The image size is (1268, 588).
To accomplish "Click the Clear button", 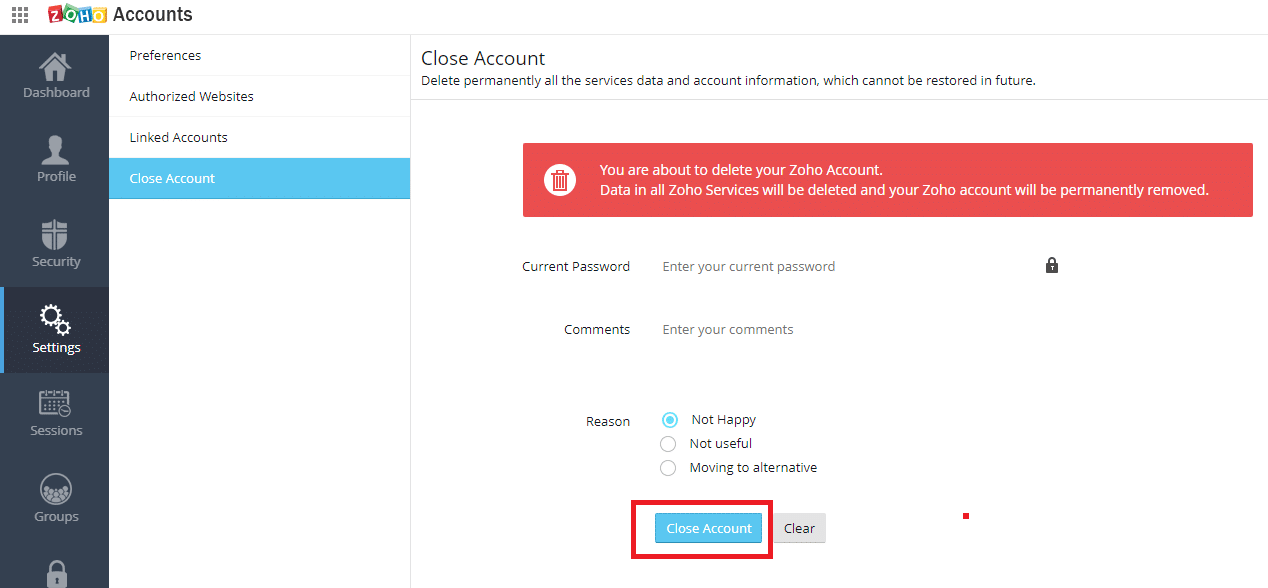I will click(799, 528).
